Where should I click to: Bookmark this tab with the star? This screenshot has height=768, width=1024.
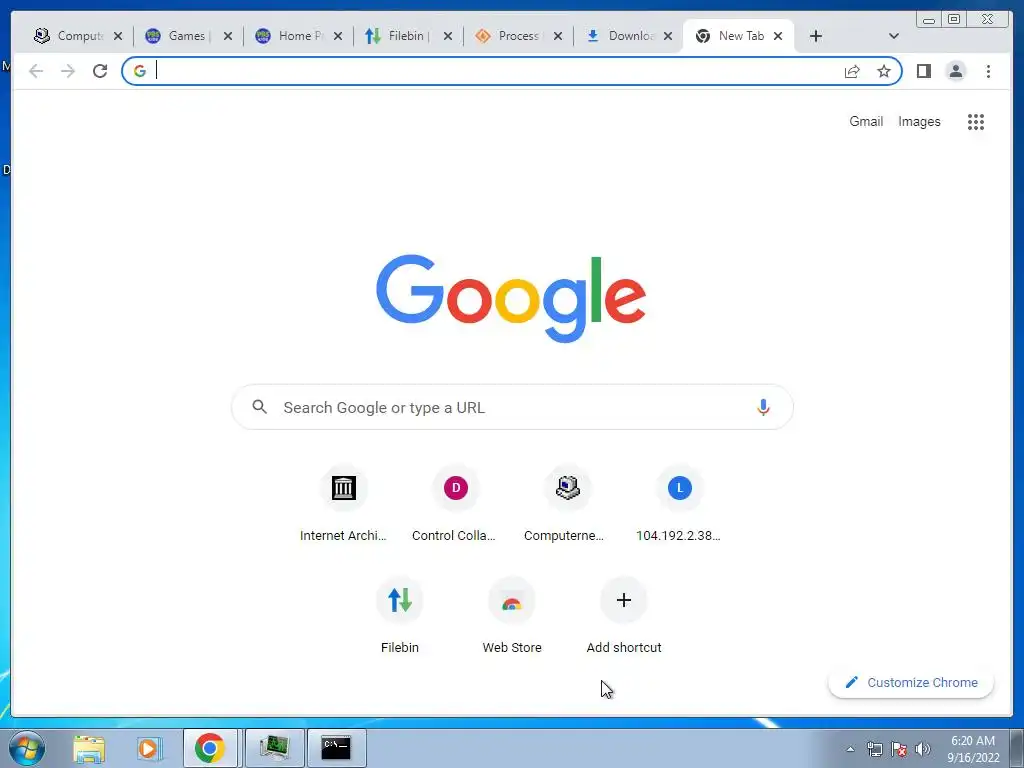coord(884,71)
